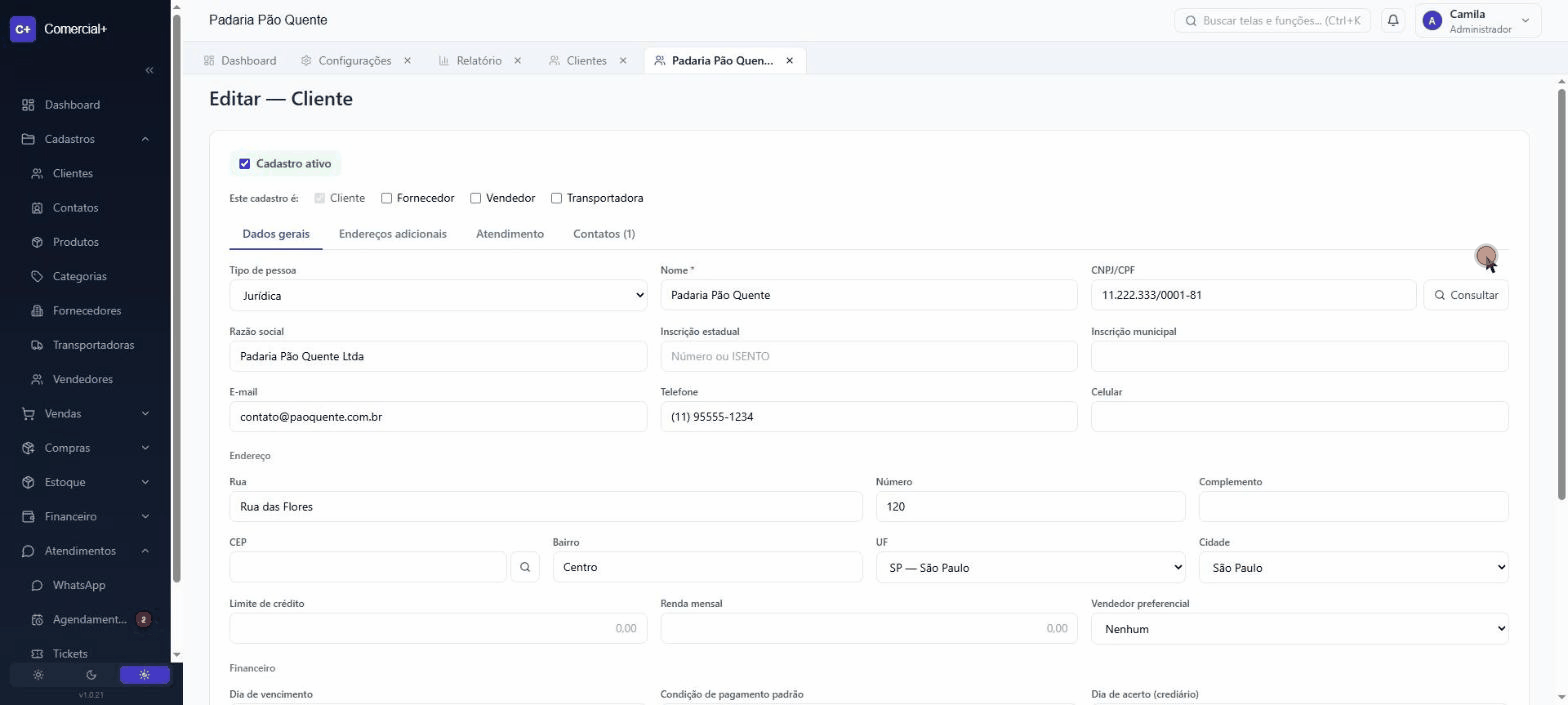The image size is (1568, 705).
Task: Click in the Nome field
Action: point(869,295)
